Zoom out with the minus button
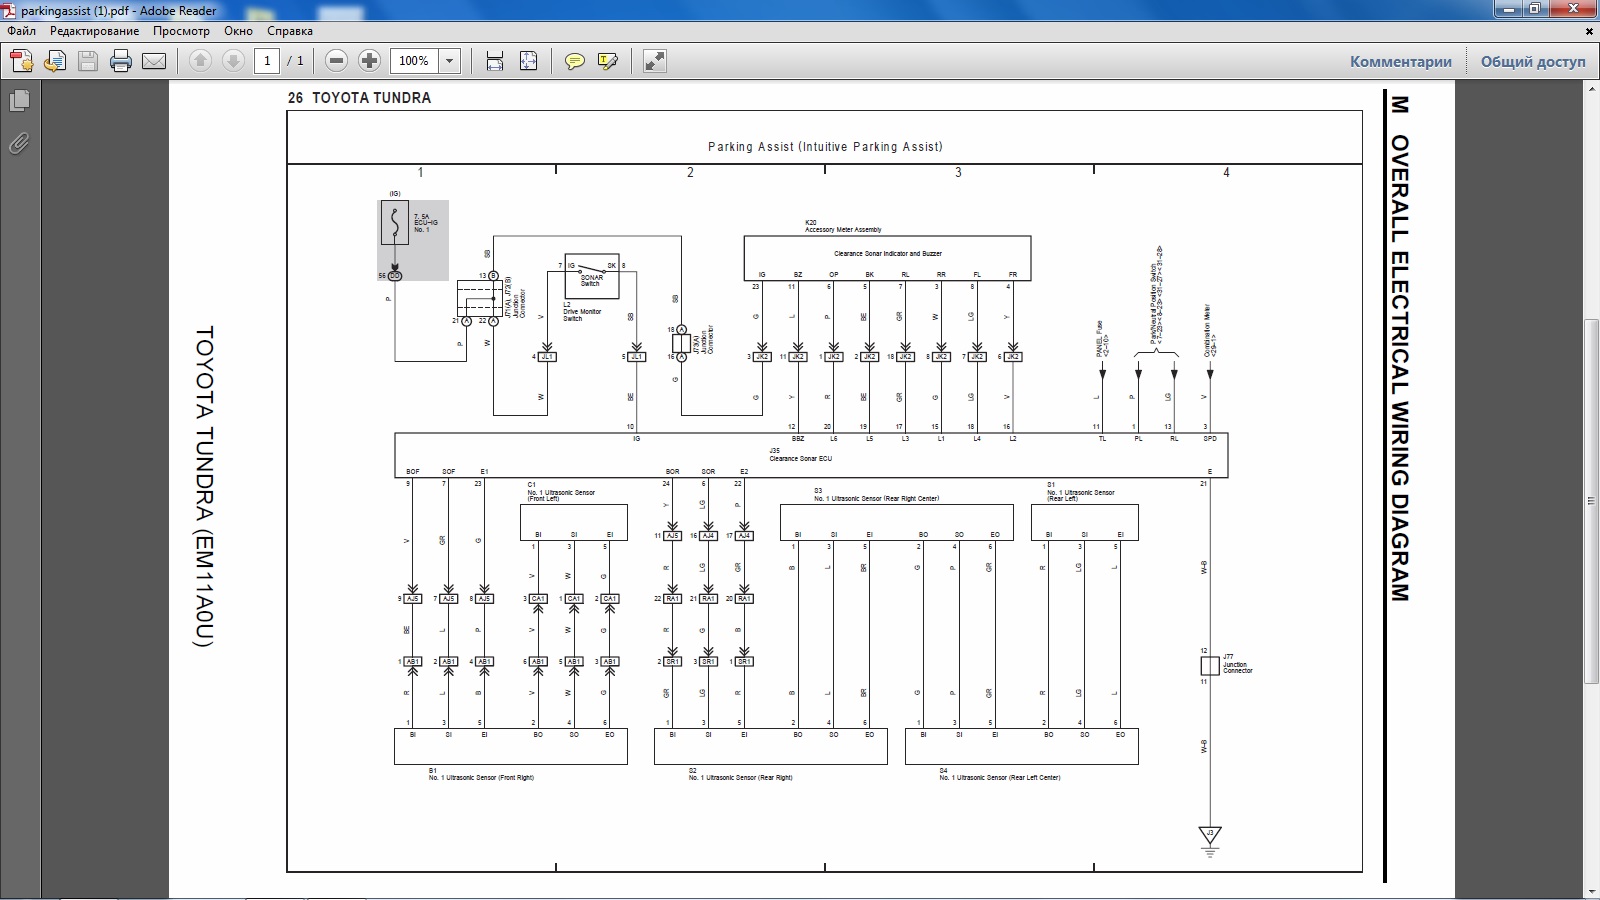This screenshot has height=900, width=1600. pyautogui.click(x=337, y=61)
